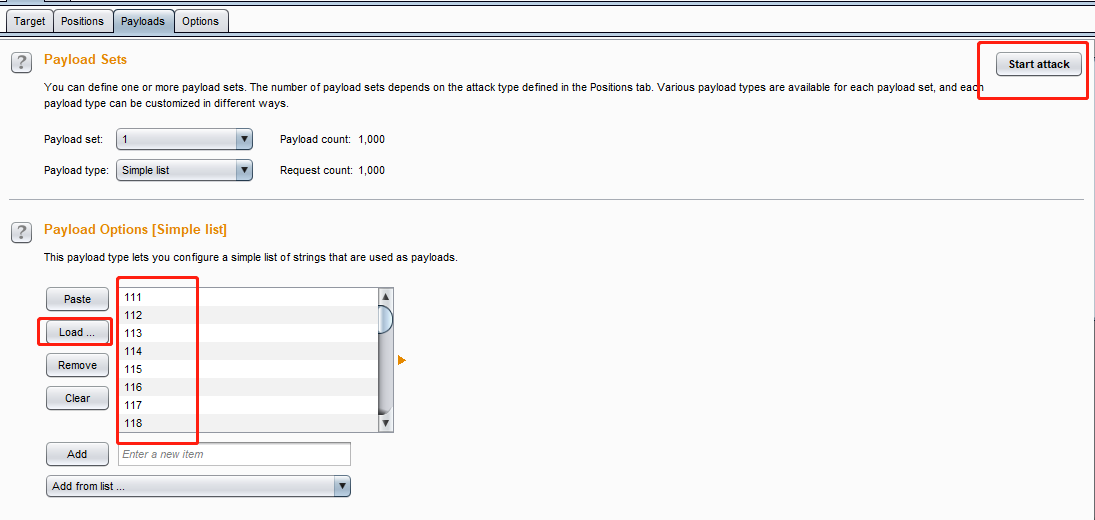The height and width of the screenshot is (520, 1095).
Task: Click the Add button
Action: tap(77, 454)
